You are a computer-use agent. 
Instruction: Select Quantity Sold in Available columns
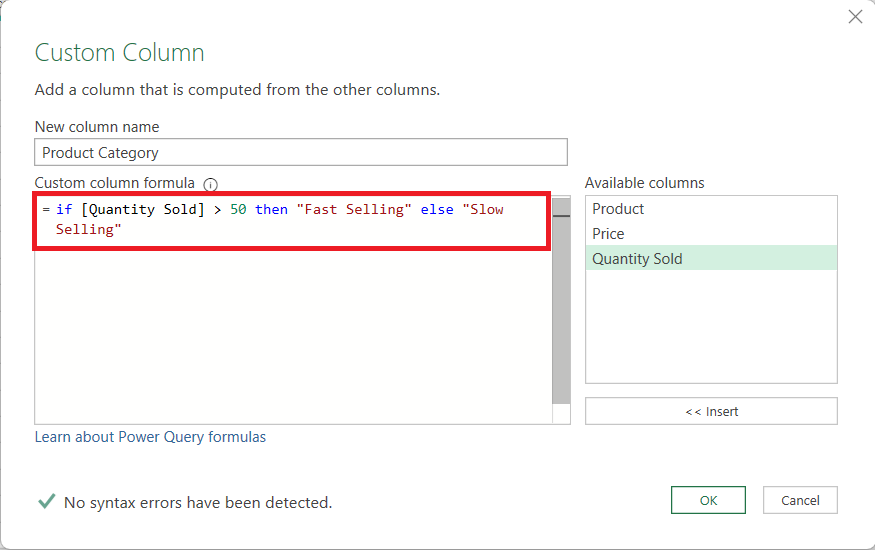711,259
